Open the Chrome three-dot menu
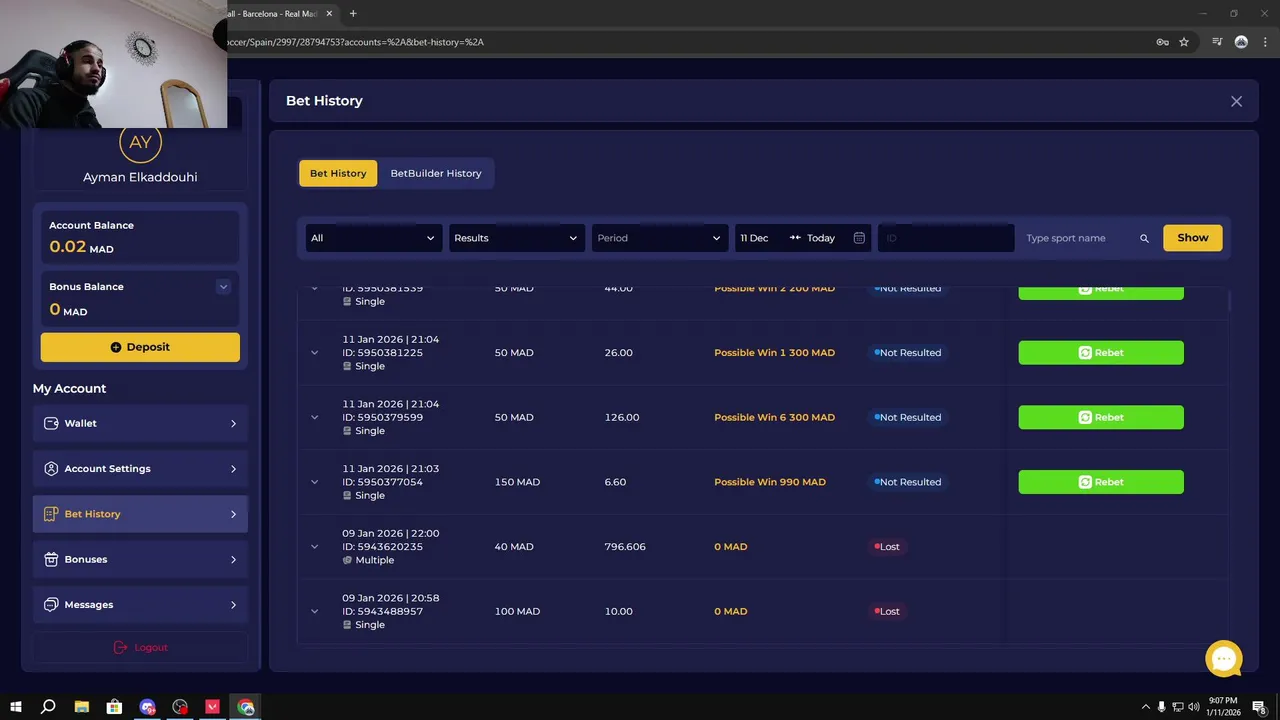The height and width of the screenshot is (720, 1280). pos(1263,42)
